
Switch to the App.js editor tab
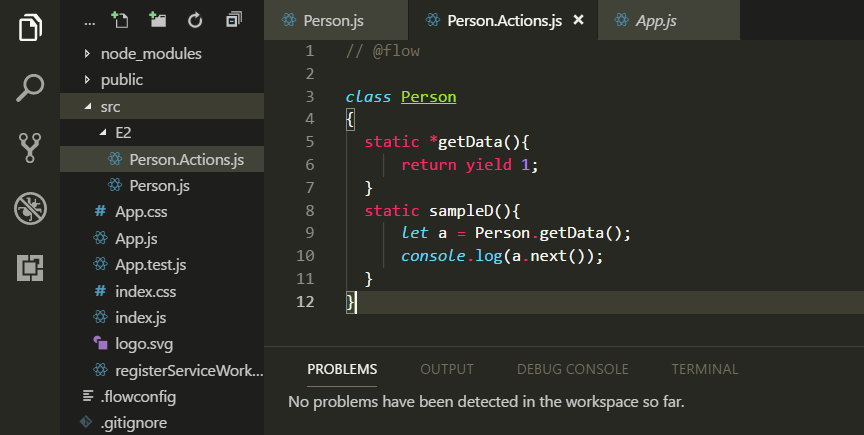coord(656,20)
